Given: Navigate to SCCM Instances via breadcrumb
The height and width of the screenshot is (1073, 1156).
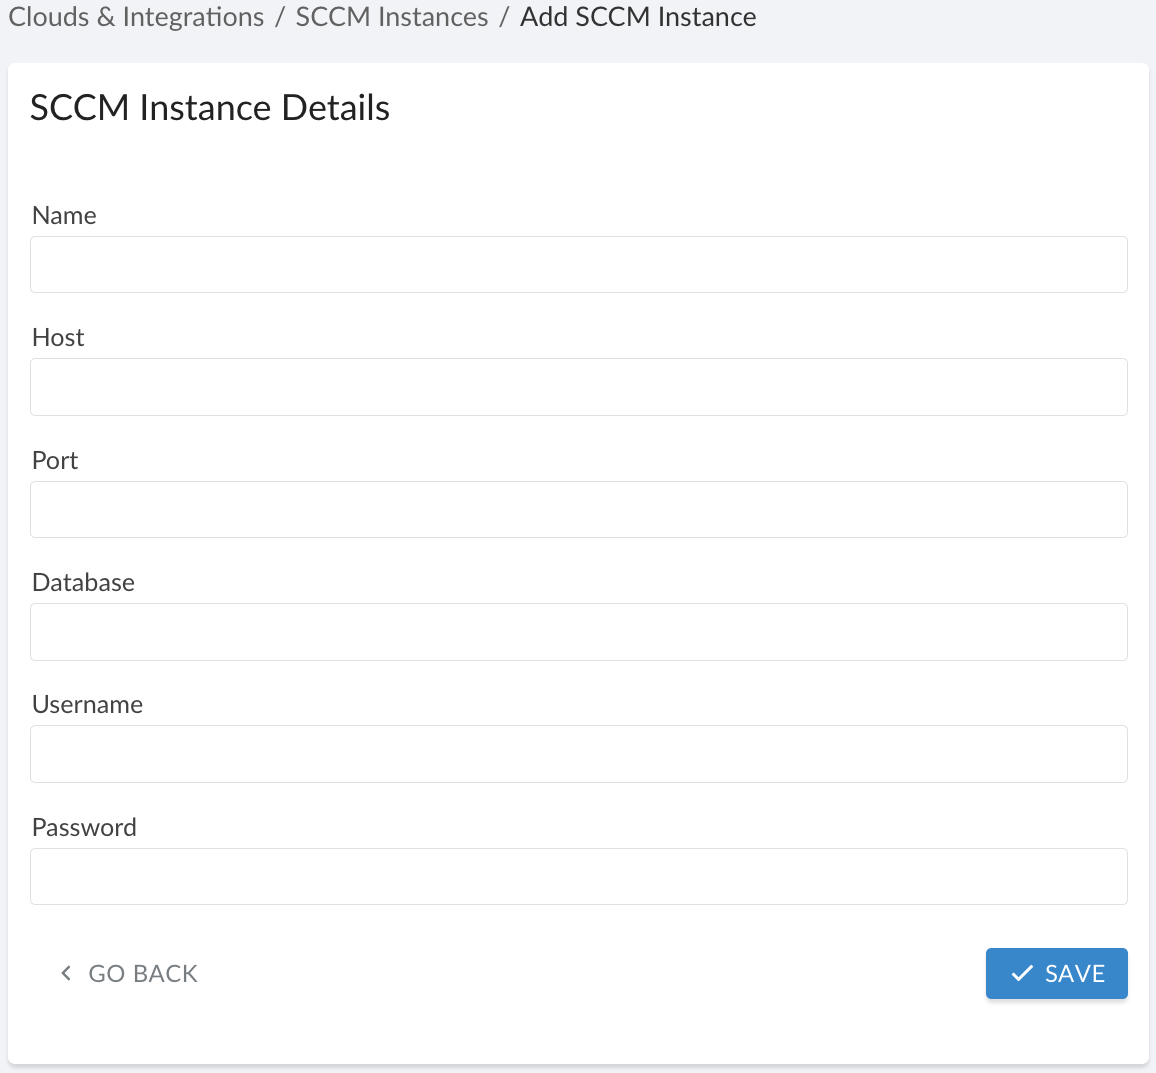Looking at the screenshot, I should point(391,17).
